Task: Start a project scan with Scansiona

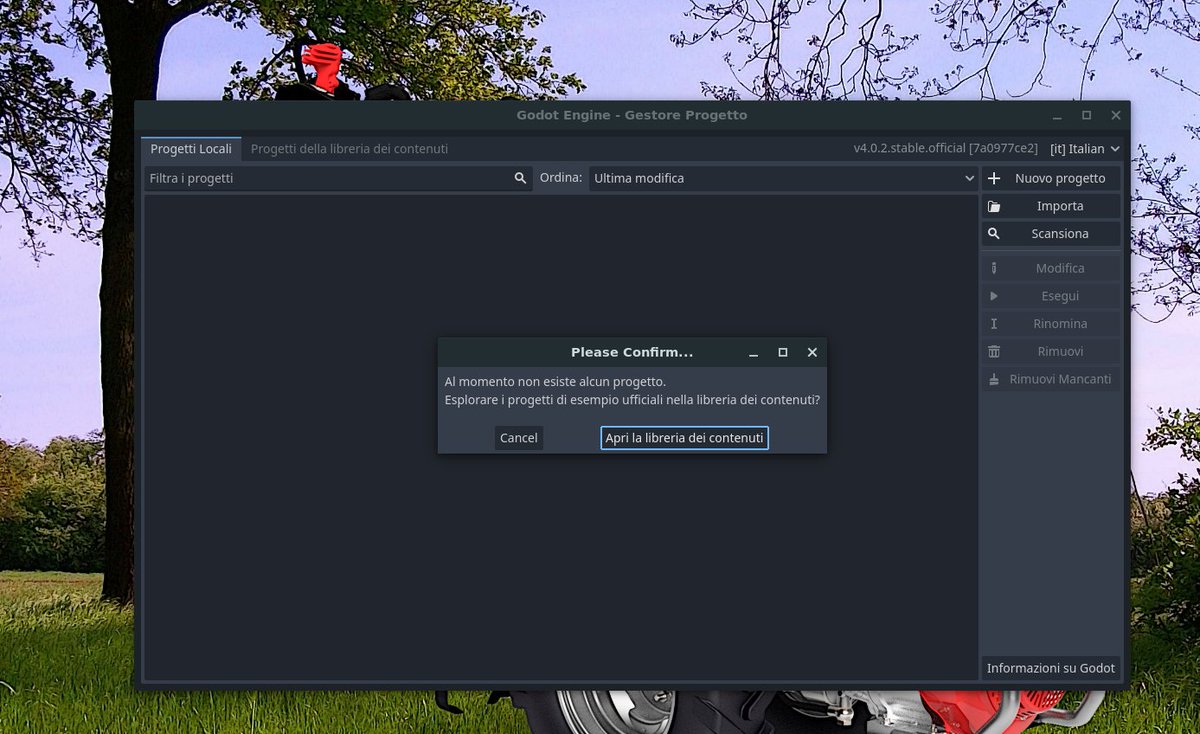Action: pos(1060,233)
